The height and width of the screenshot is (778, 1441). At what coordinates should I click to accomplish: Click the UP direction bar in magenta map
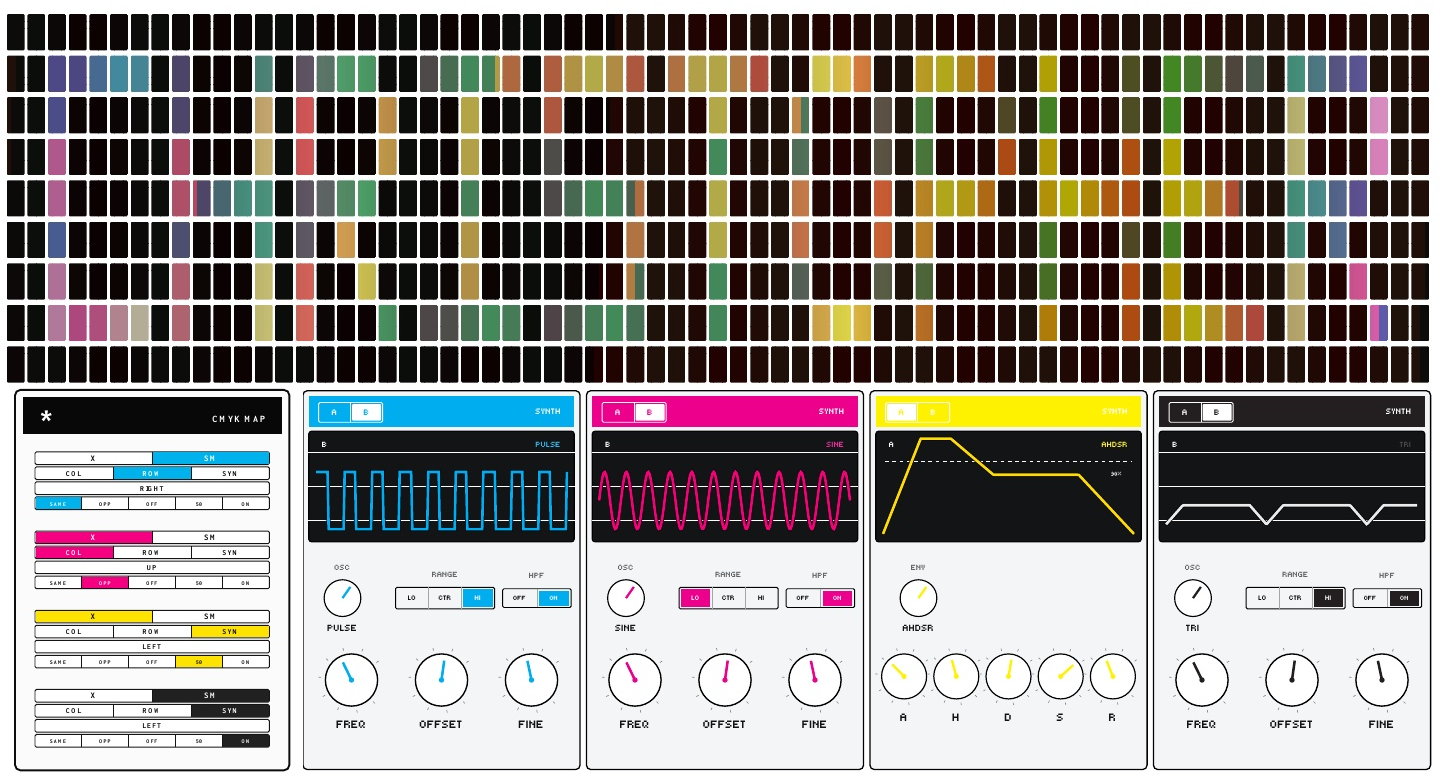tap(152, 567)
